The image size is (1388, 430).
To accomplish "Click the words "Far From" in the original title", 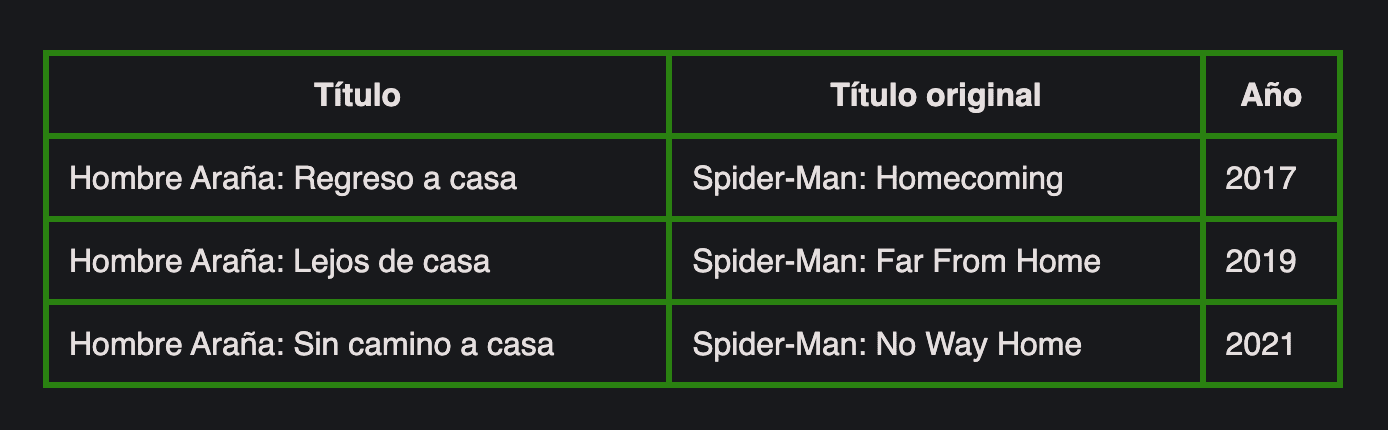I will pyautogui.click(x=942, y=262).
